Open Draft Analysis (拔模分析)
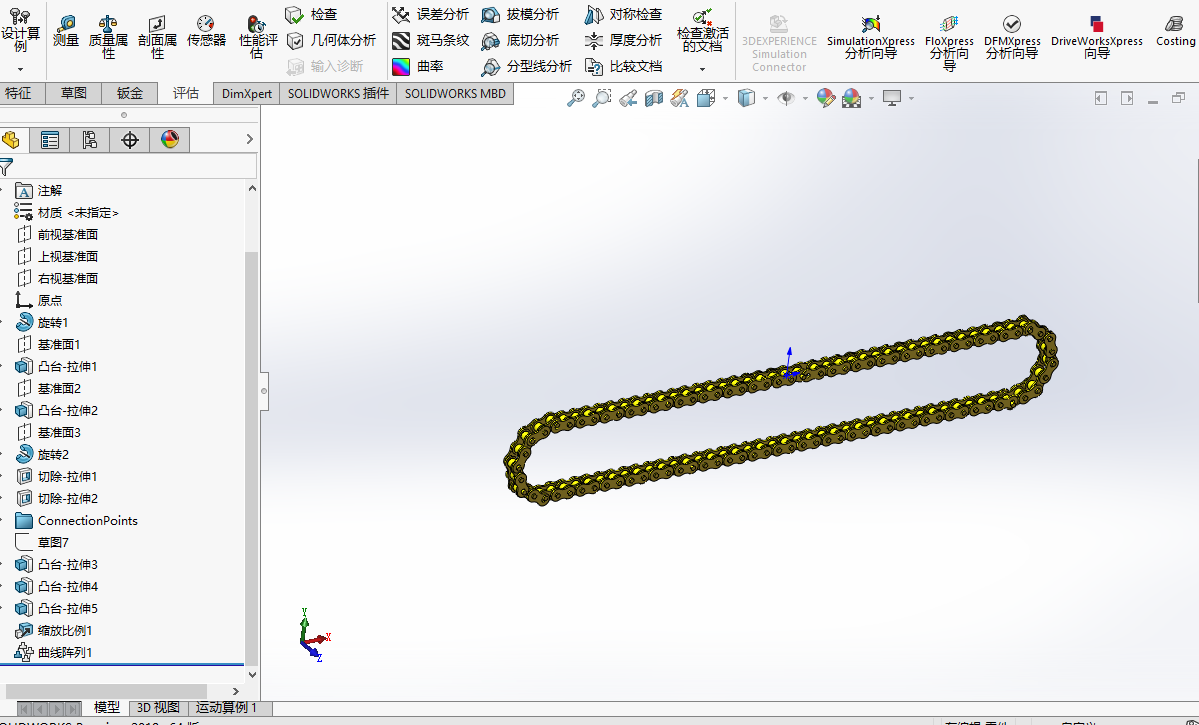This screenshot has height=725, width=1199. tap(521, 15)
